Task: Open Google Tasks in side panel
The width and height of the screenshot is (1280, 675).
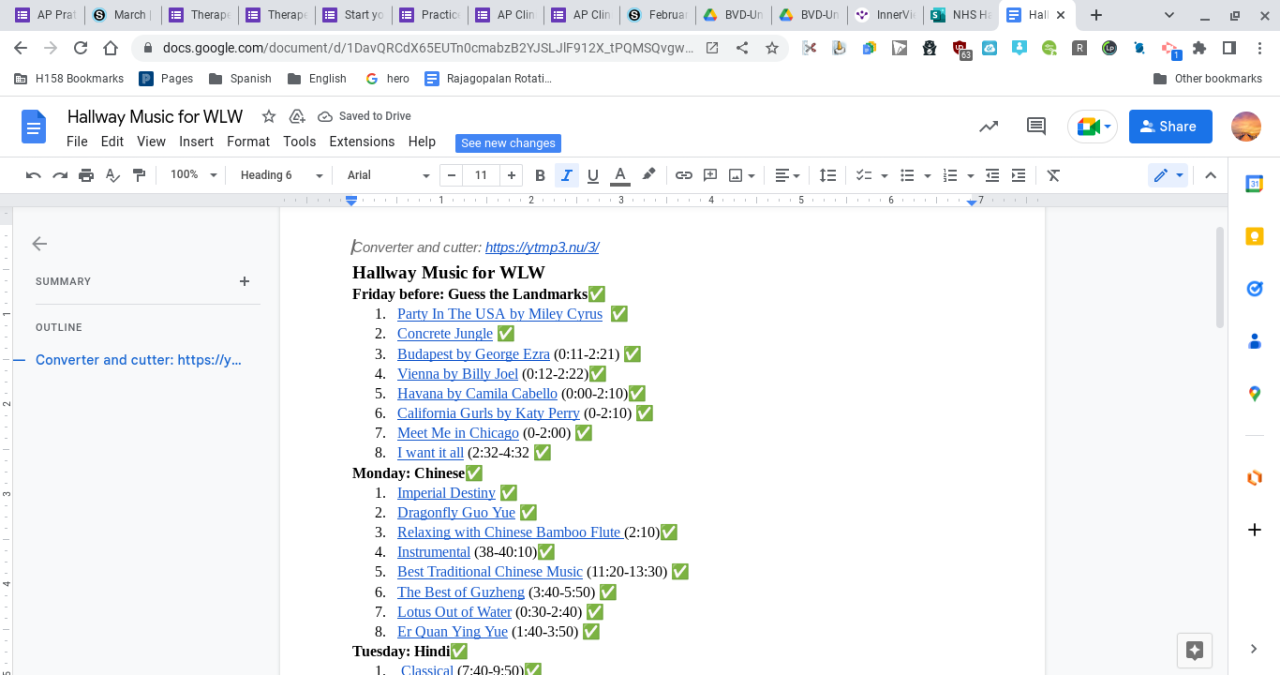Action: tap(1254, 289)
